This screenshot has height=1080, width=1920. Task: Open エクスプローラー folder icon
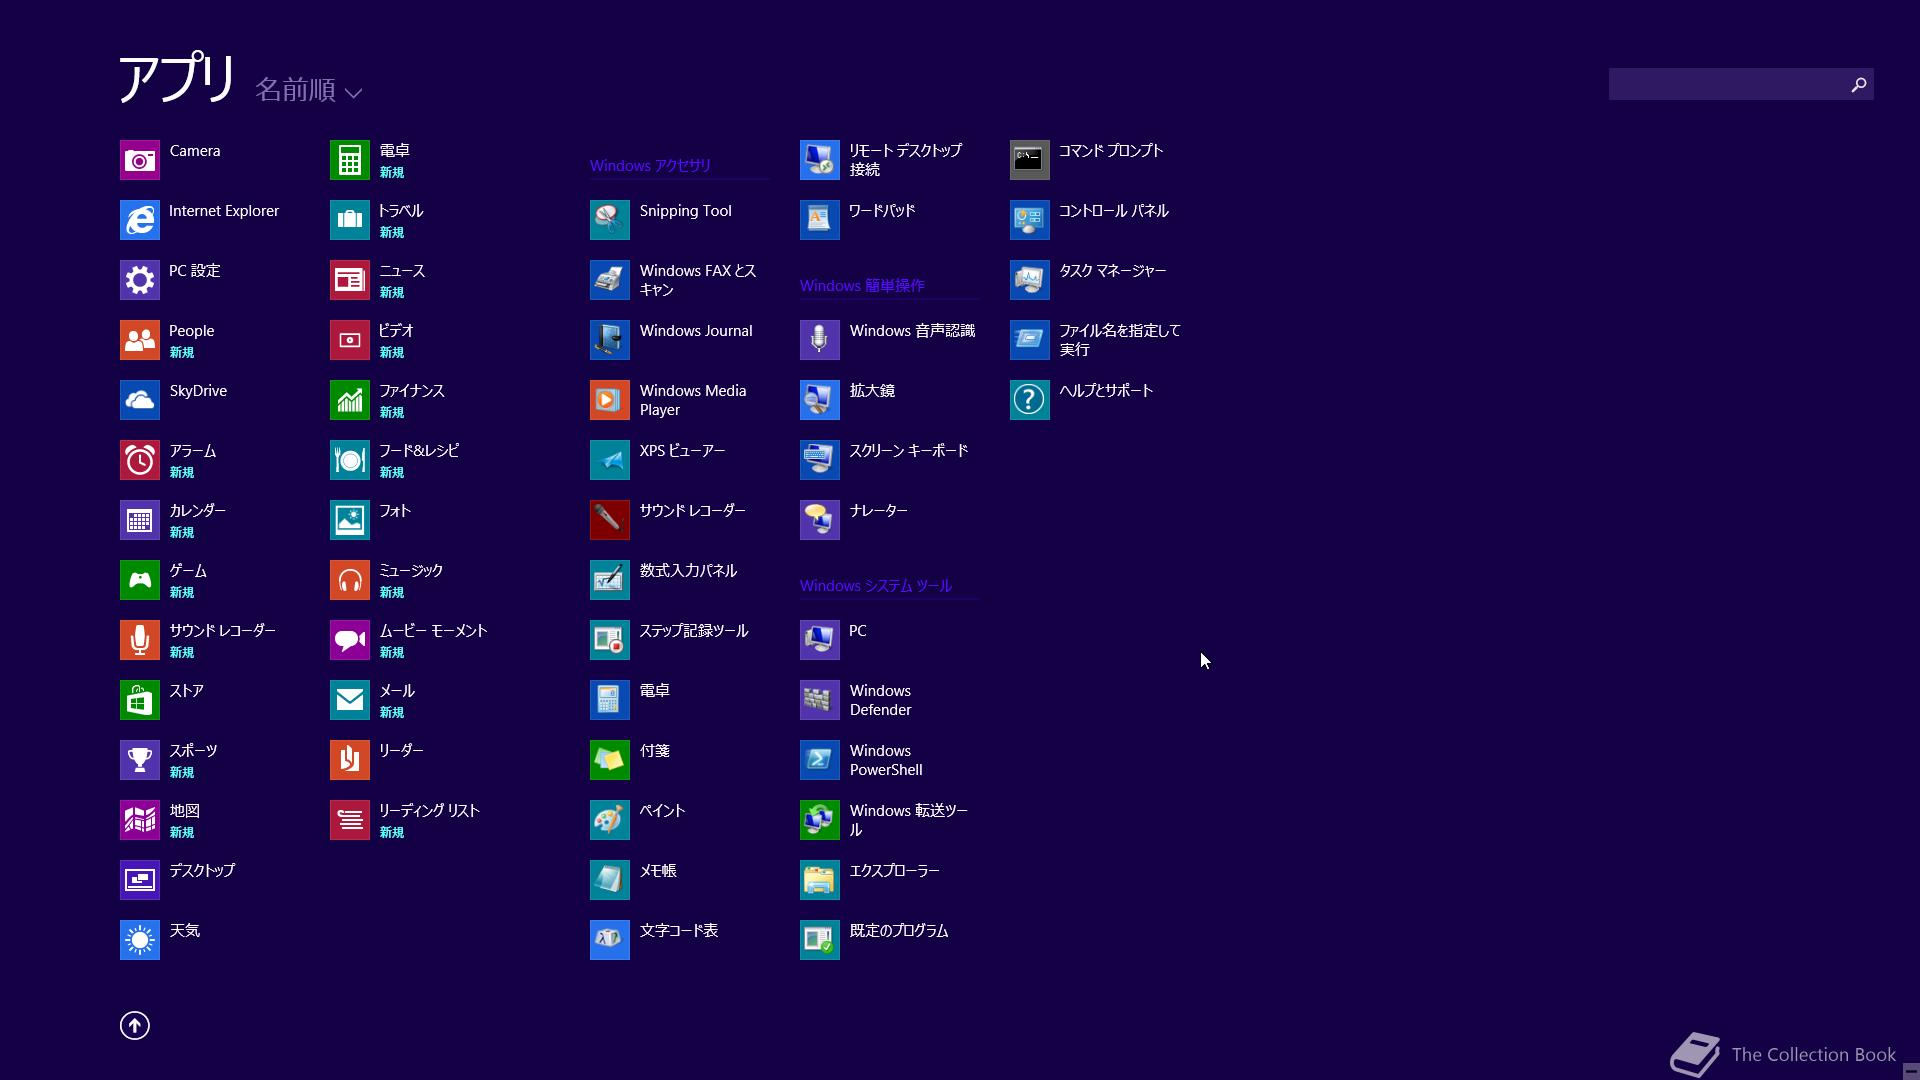click(820, 880)
